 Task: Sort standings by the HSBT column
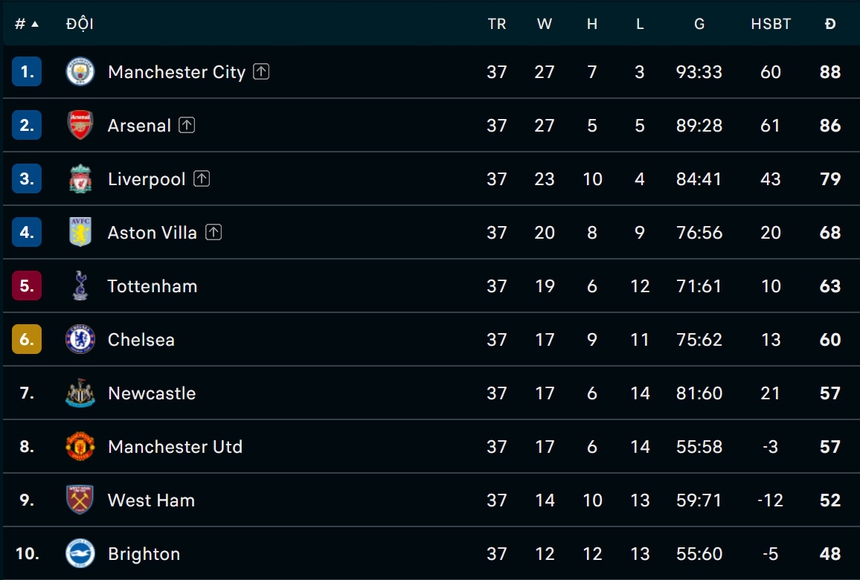[770, 24]
